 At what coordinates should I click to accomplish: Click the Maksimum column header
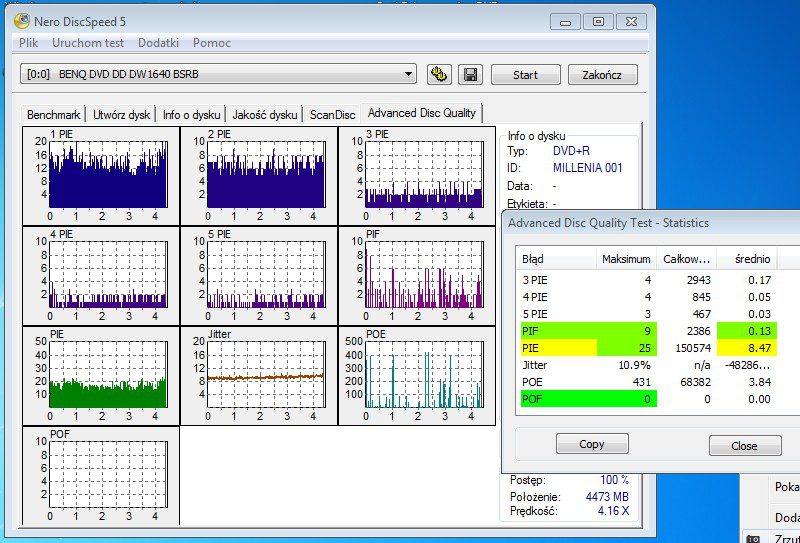626,259
